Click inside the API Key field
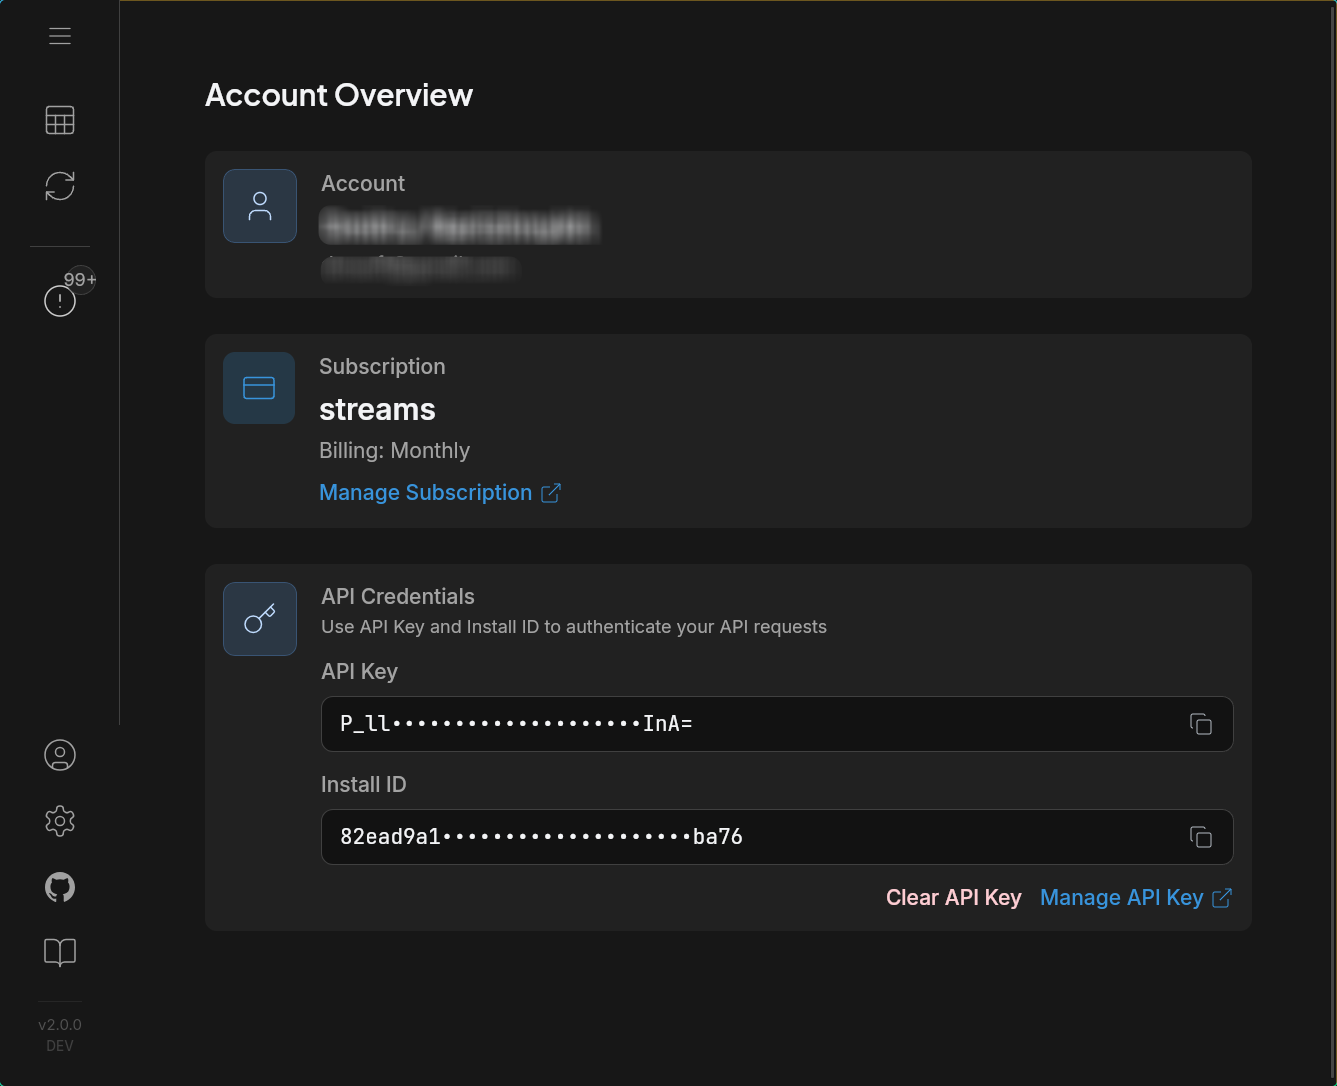The image size is (1337, 1086). click(x=777, y=724)
